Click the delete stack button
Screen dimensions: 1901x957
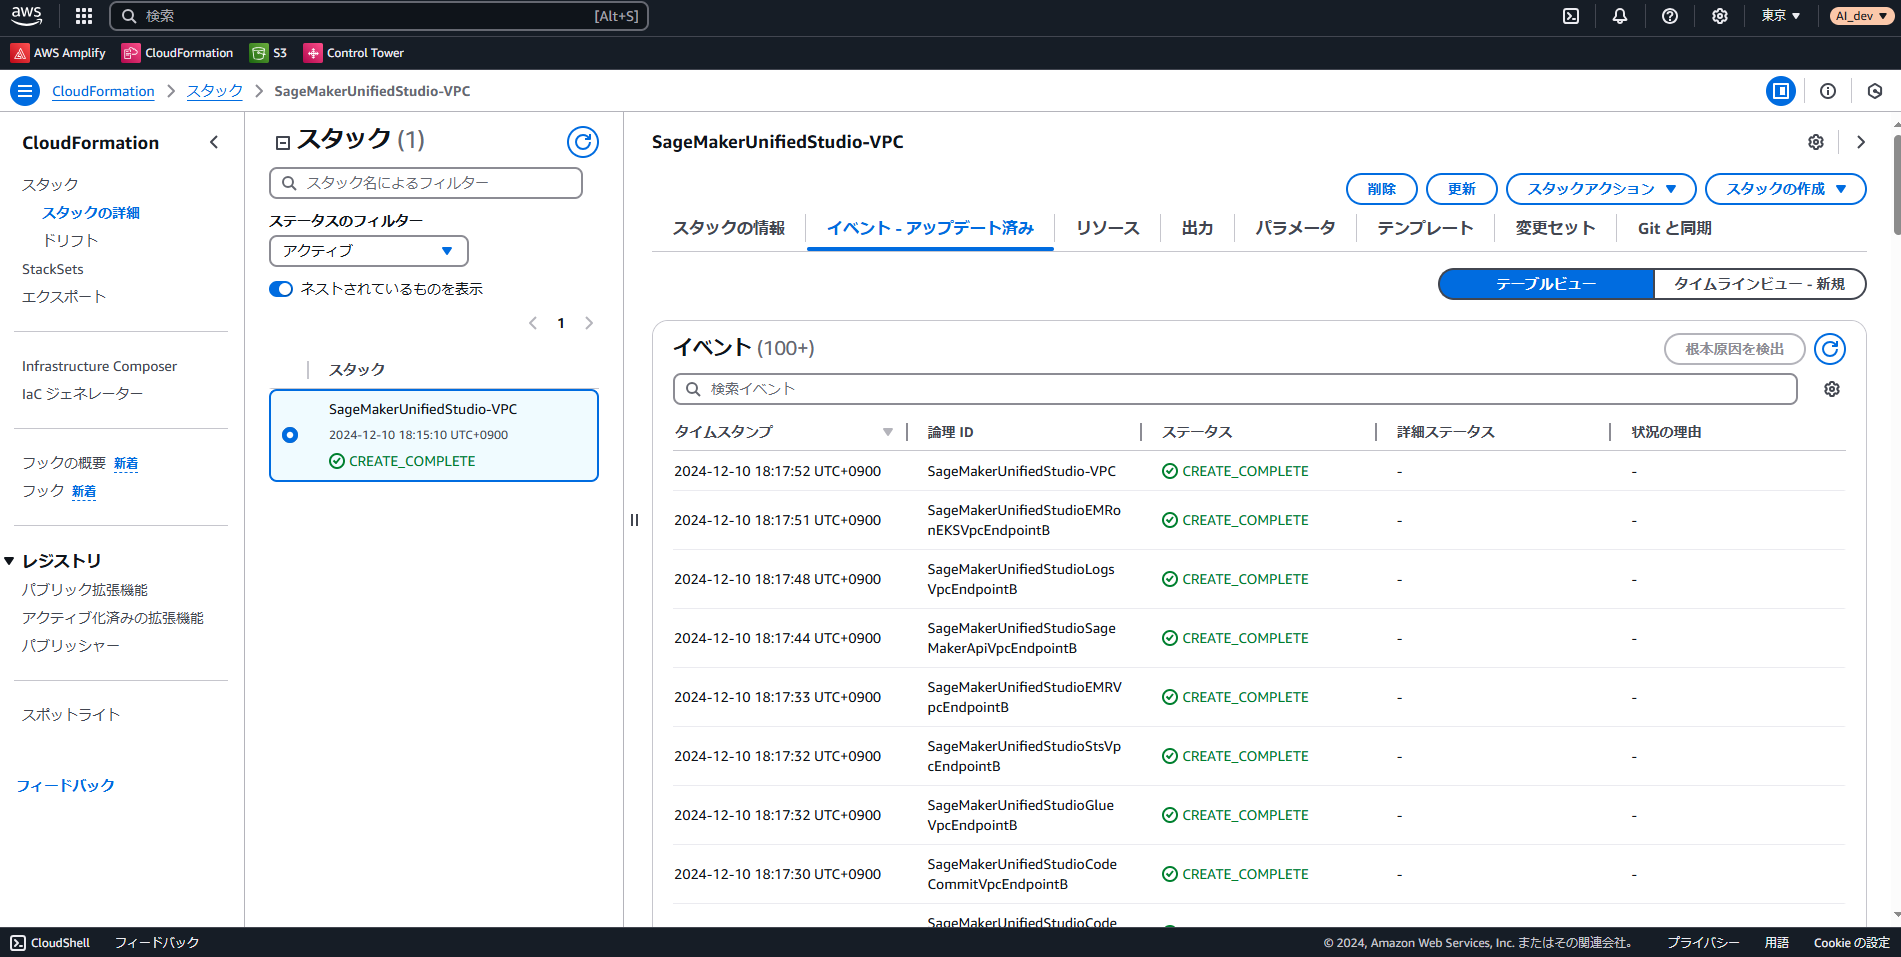[x=1382, y=189]
